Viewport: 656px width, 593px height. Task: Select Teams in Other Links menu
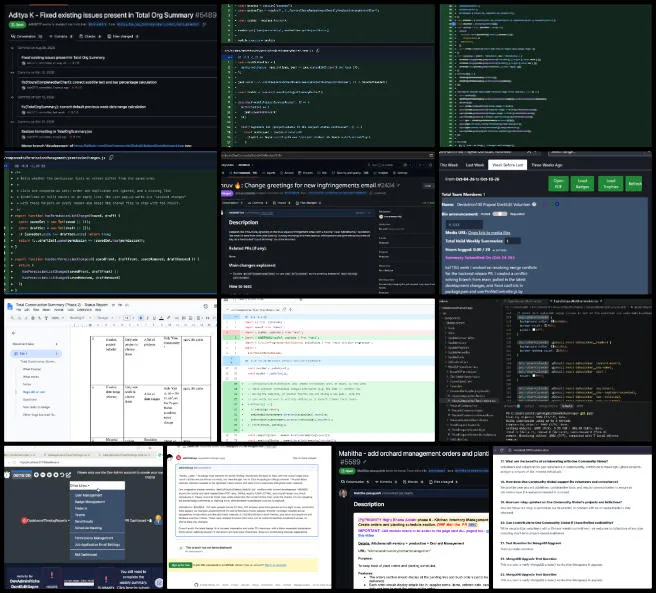pyautogui.click(x=79, y=515)
